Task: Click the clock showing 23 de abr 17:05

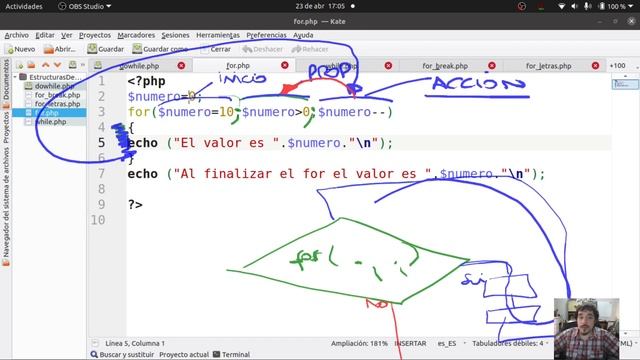Action: (x=320, y=6)
